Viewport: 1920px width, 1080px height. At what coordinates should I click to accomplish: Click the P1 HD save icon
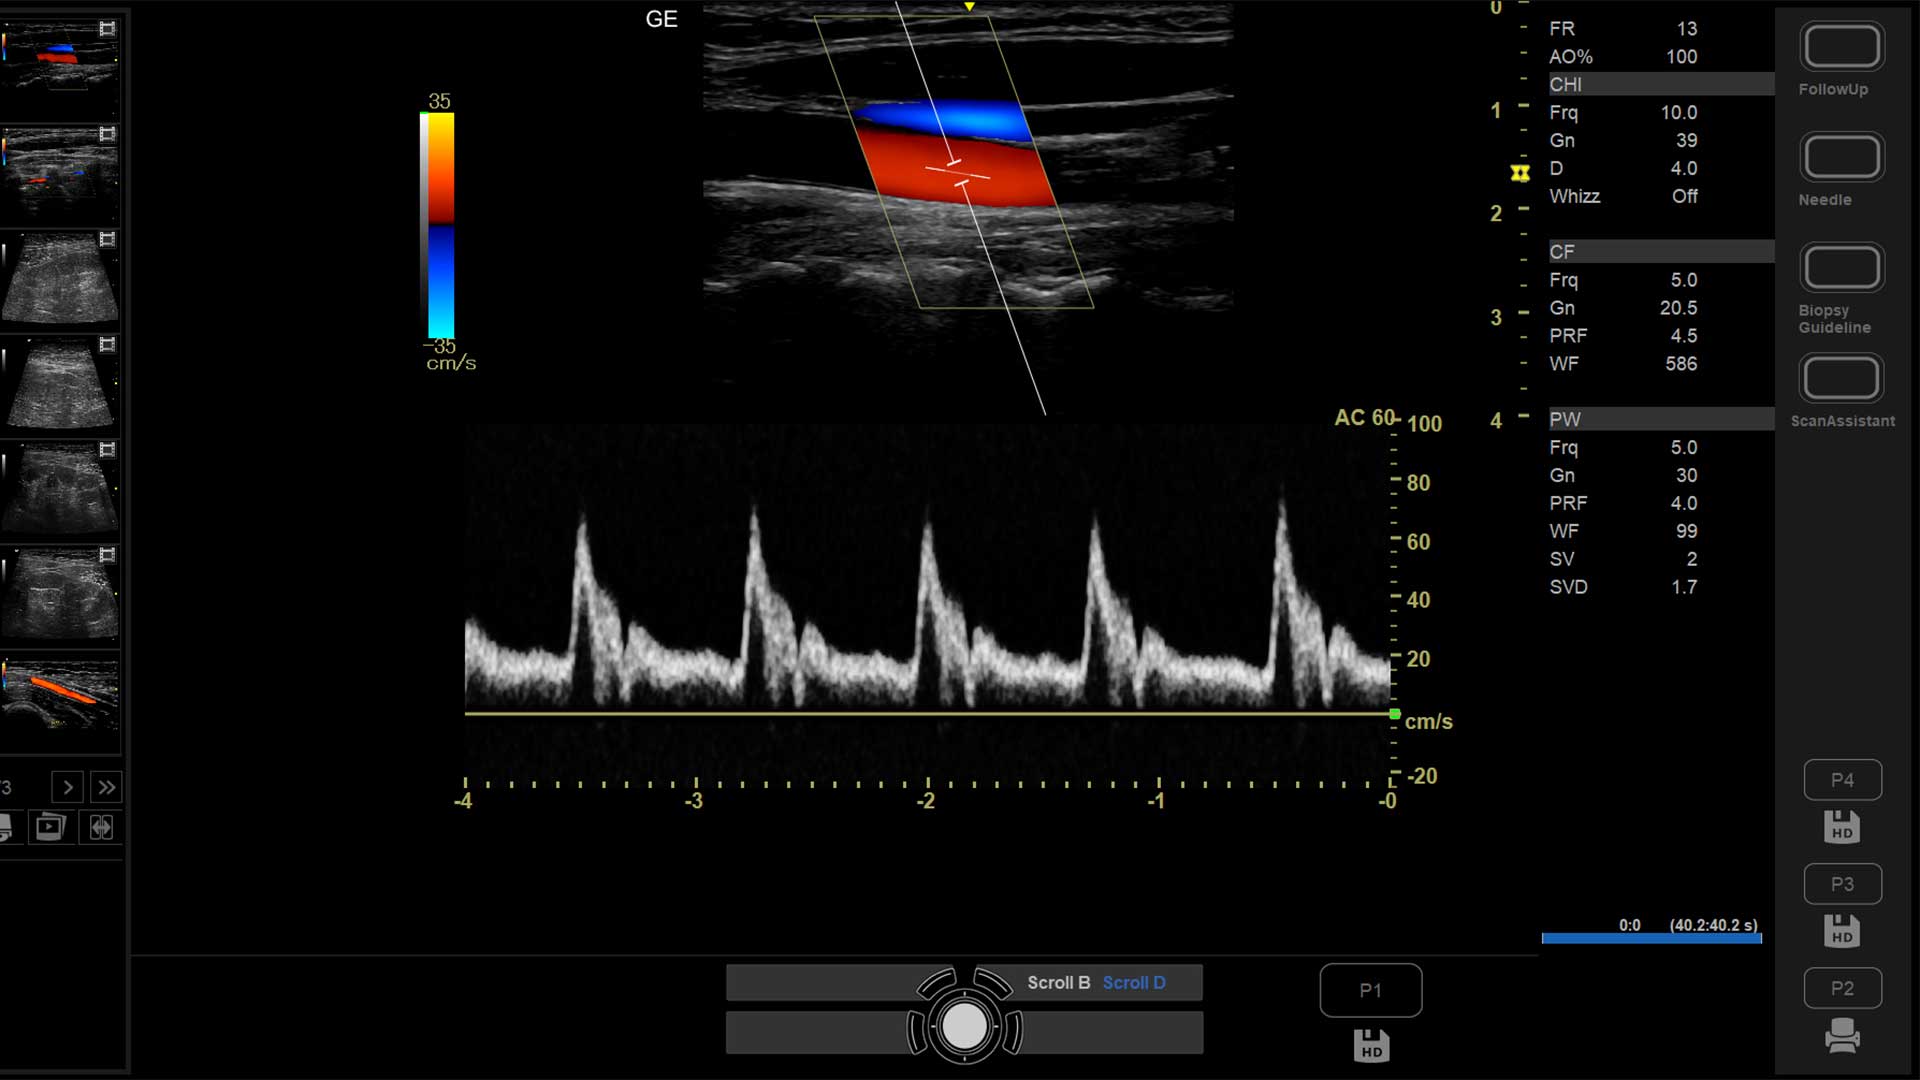pyautogui.click(x=1371, y=1046)
